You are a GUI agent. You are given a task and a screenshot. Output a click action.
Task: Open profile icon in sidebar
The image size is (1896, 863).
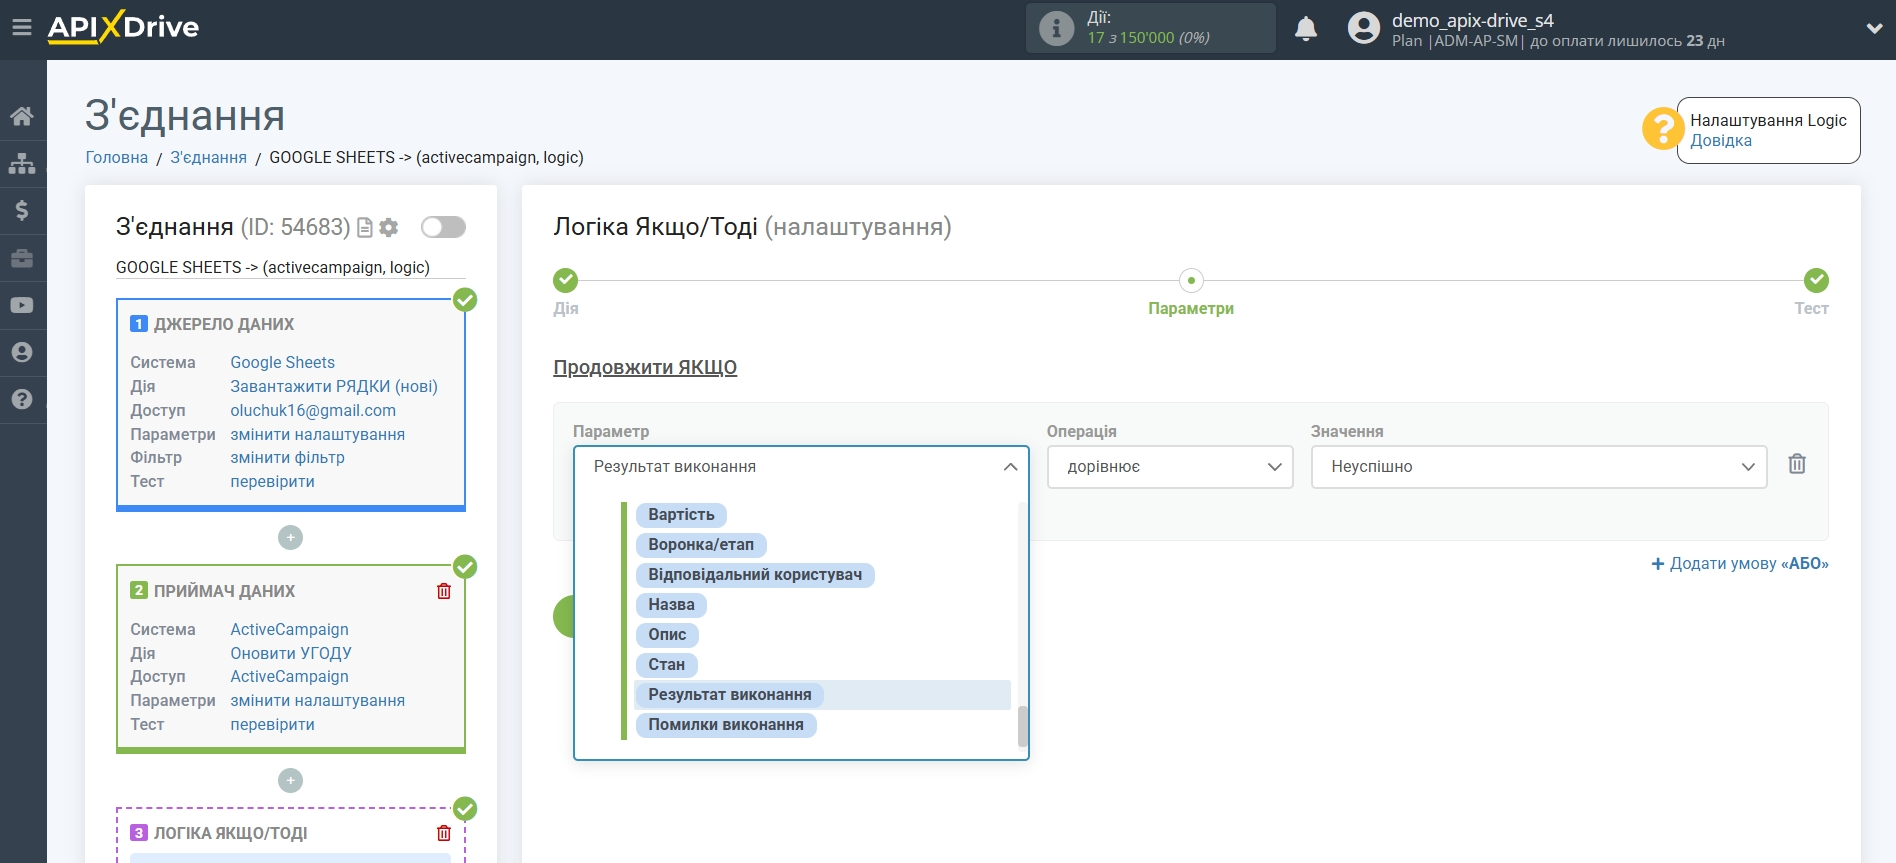pos(22,352)
